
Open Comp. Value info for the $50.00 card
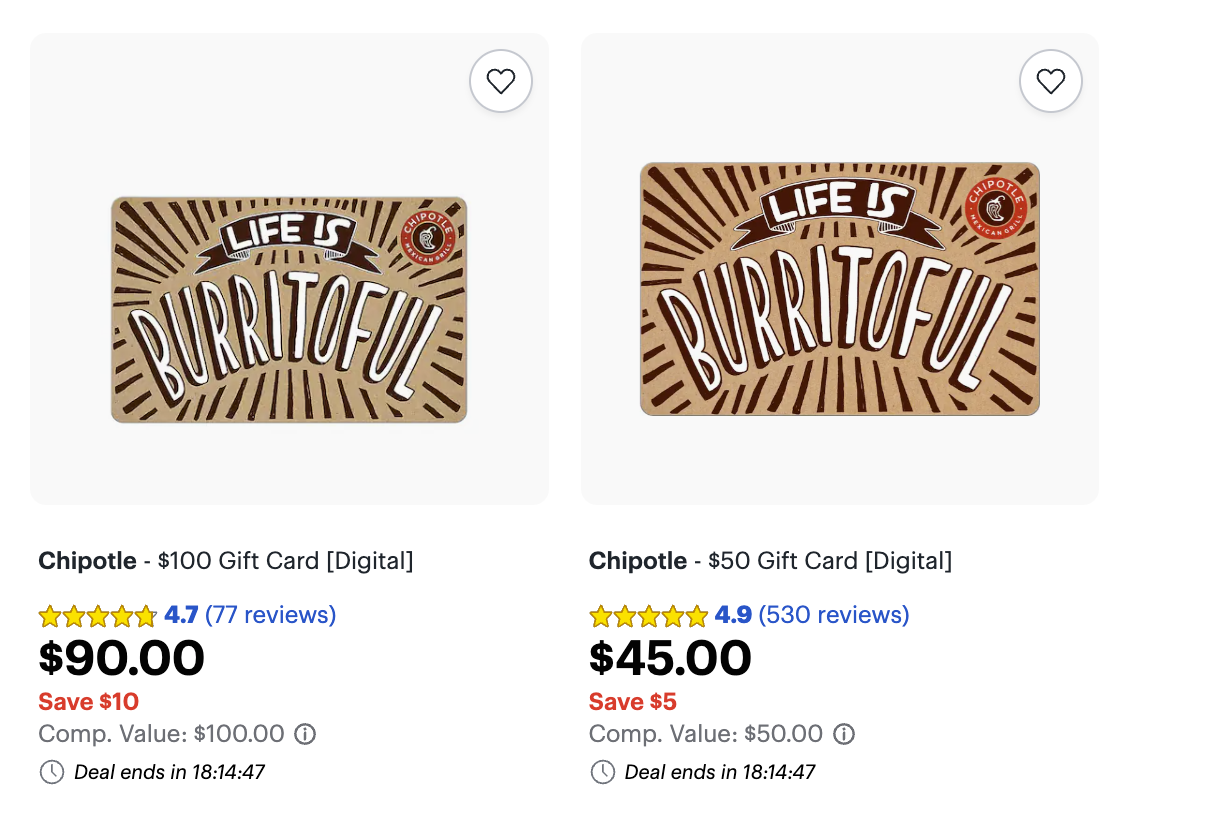844,734
